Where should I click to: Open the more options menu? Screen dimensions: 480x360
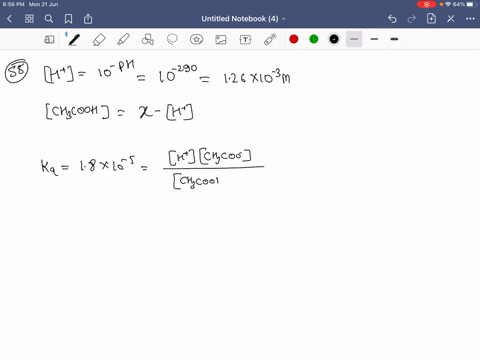tap(470, 19)
